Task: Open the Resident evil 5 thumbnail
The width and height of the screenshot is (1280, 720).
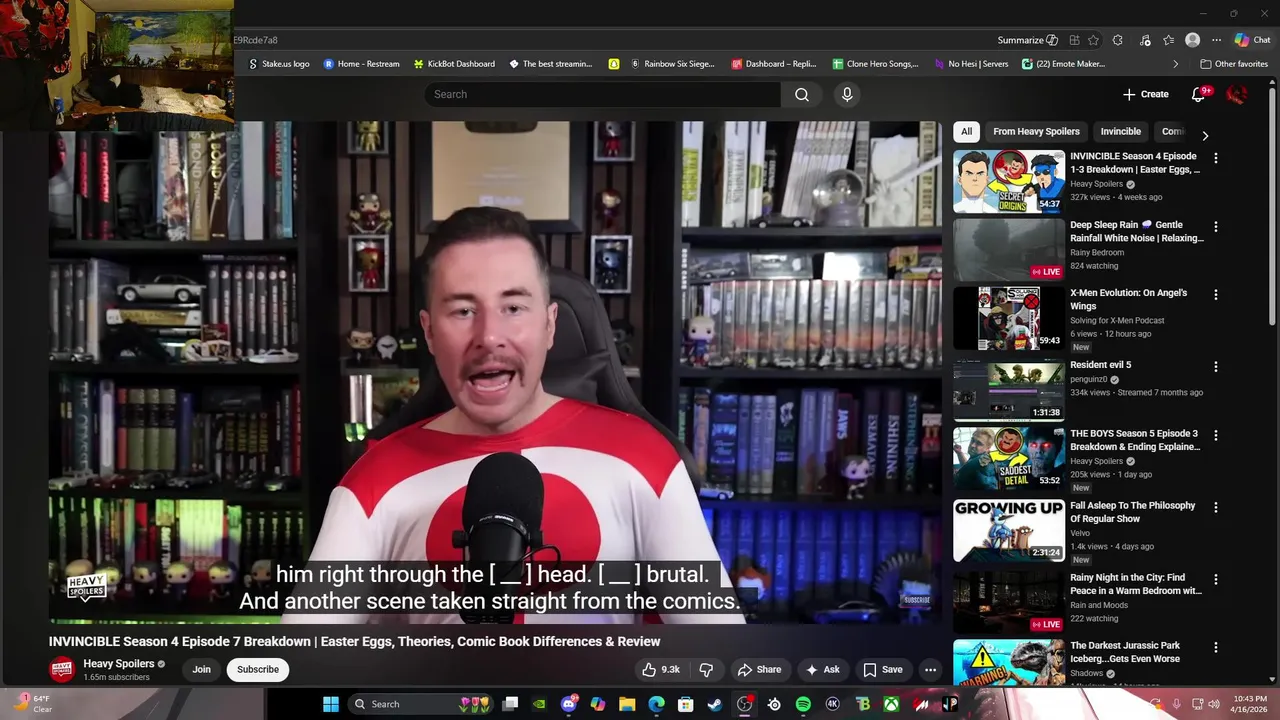Action: point(1009,389)
